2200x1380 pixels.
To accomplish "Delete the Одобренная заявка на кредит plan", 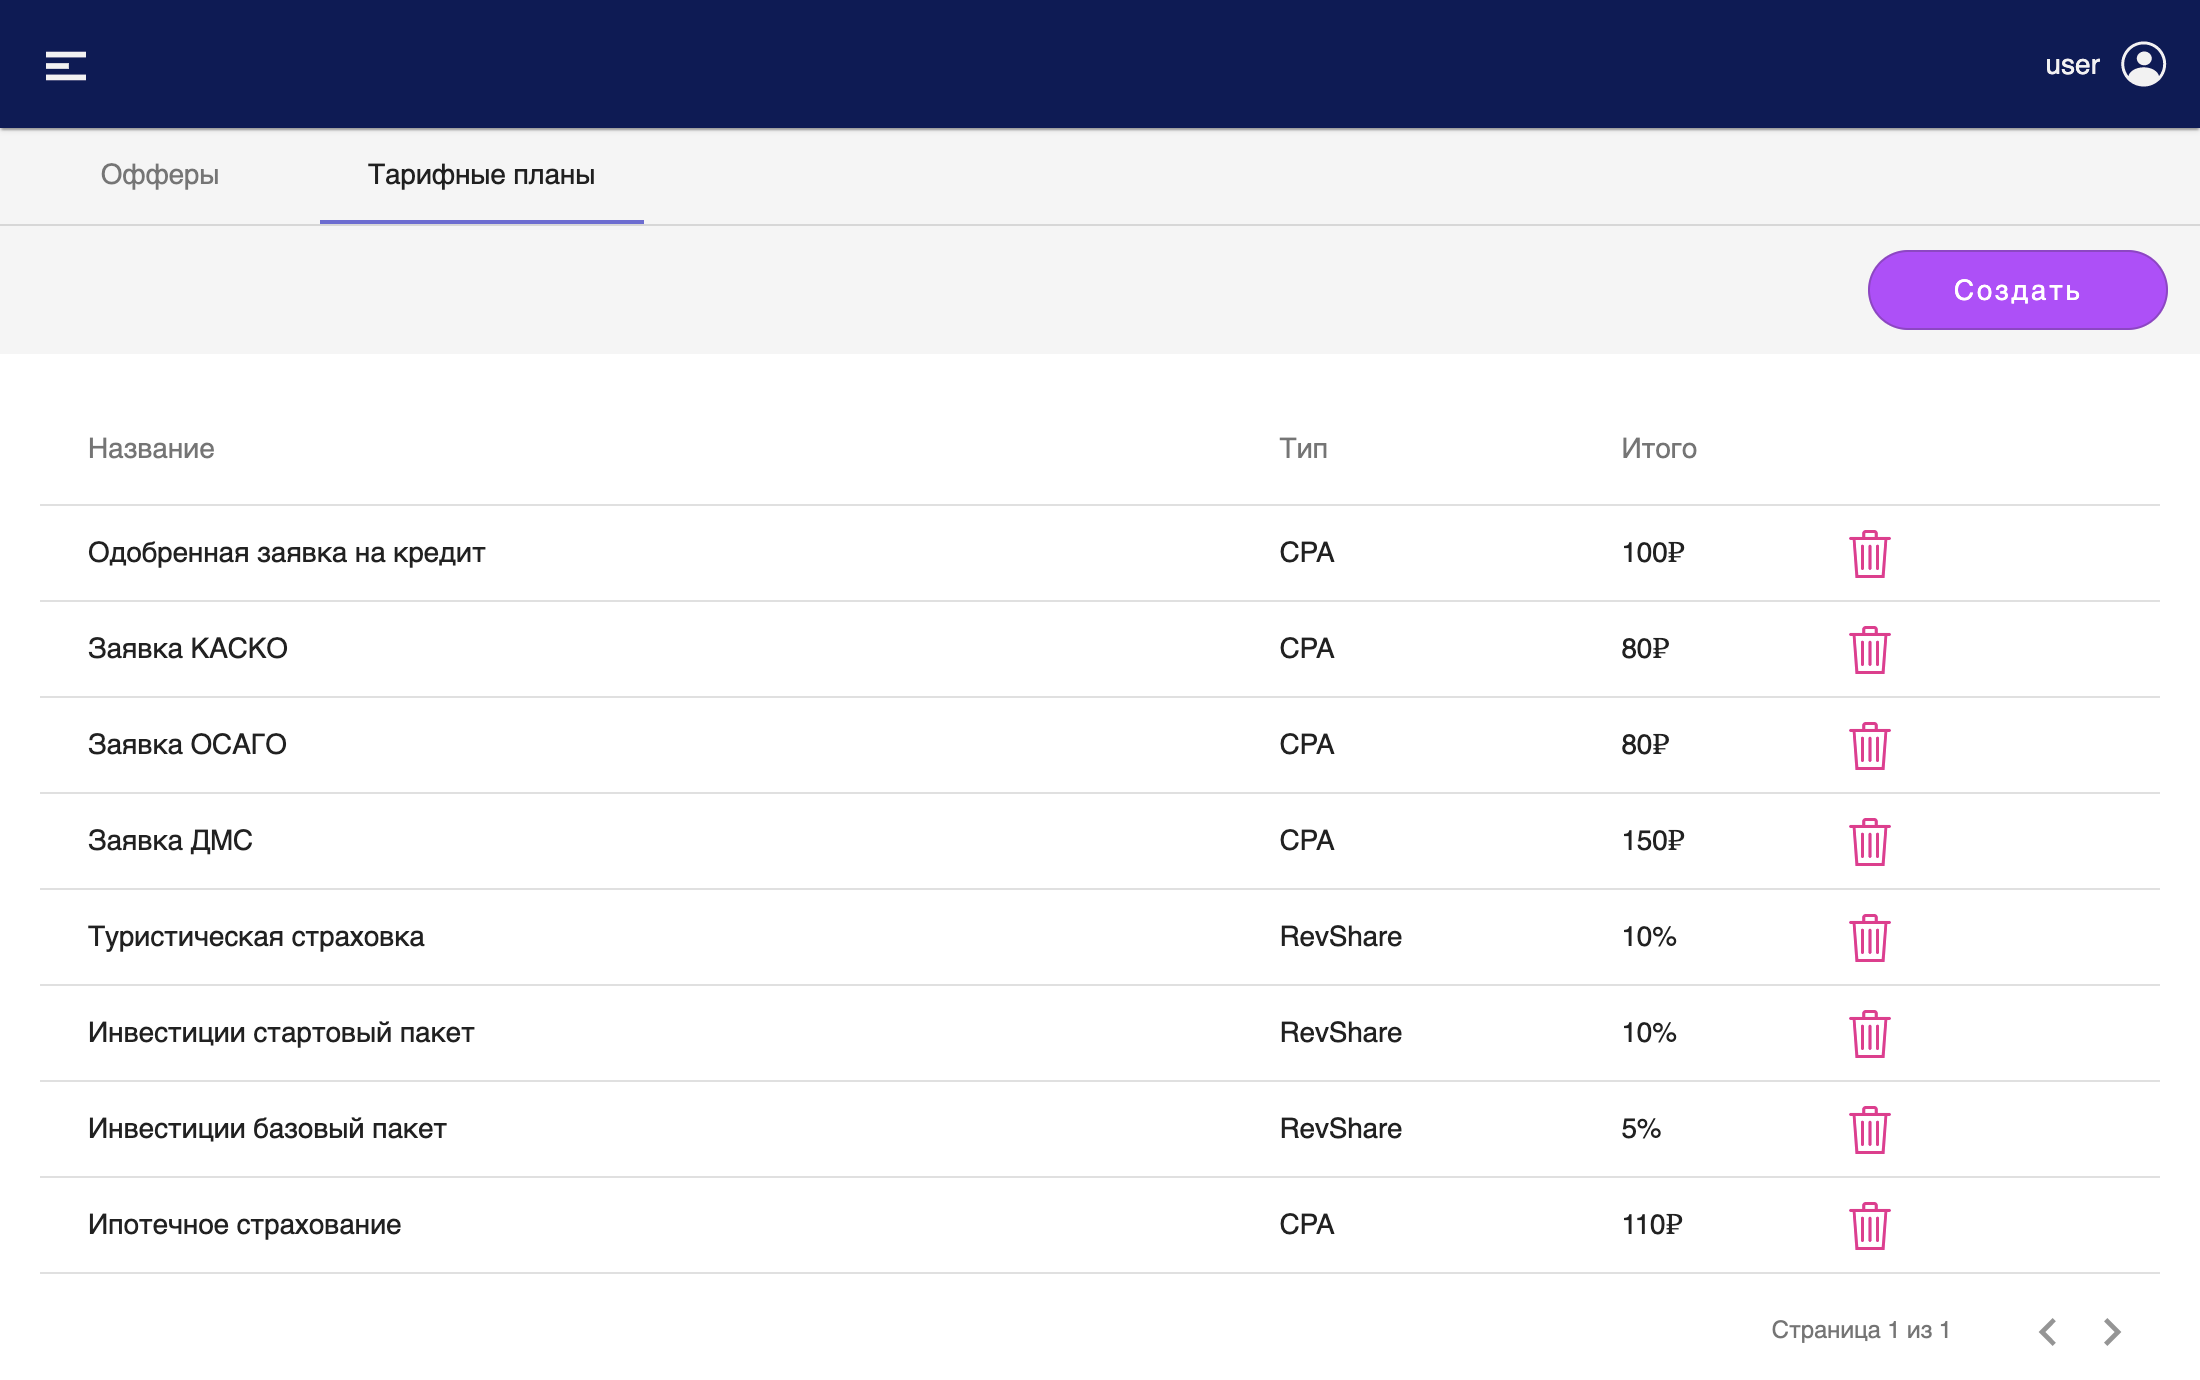I will (1868, 554).
